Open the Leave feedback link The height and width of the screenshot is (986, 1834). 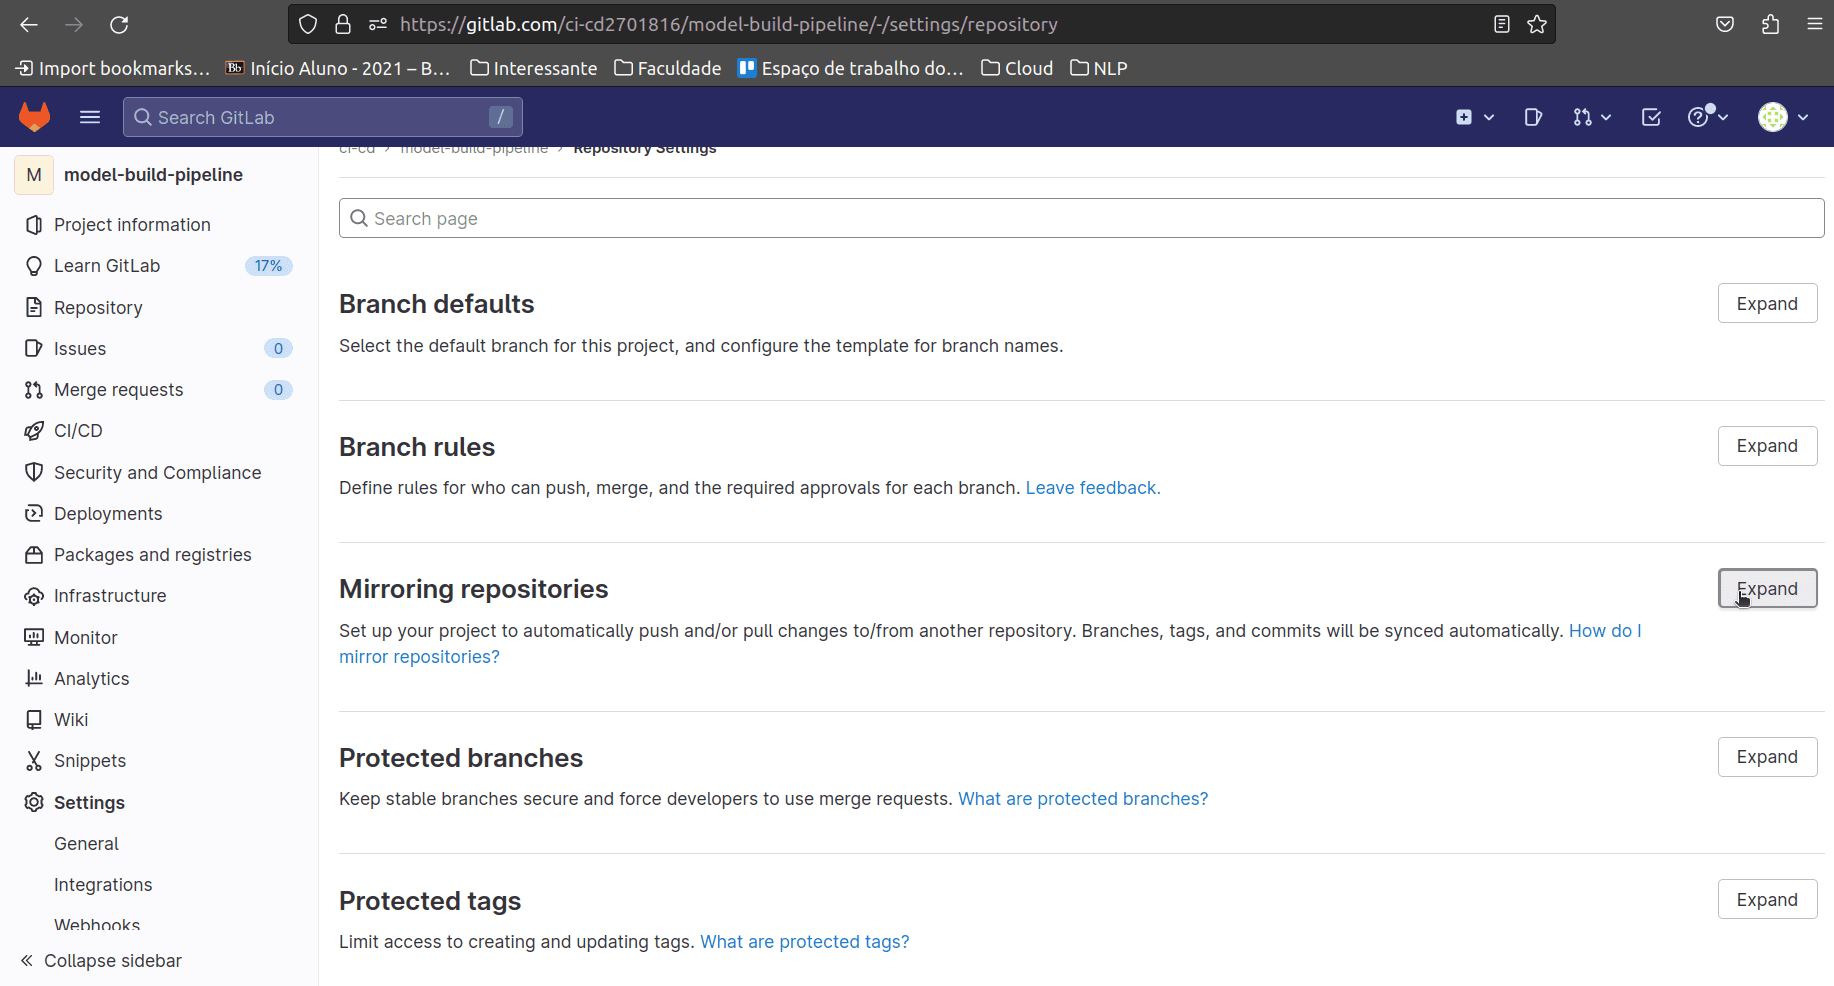1092,488
